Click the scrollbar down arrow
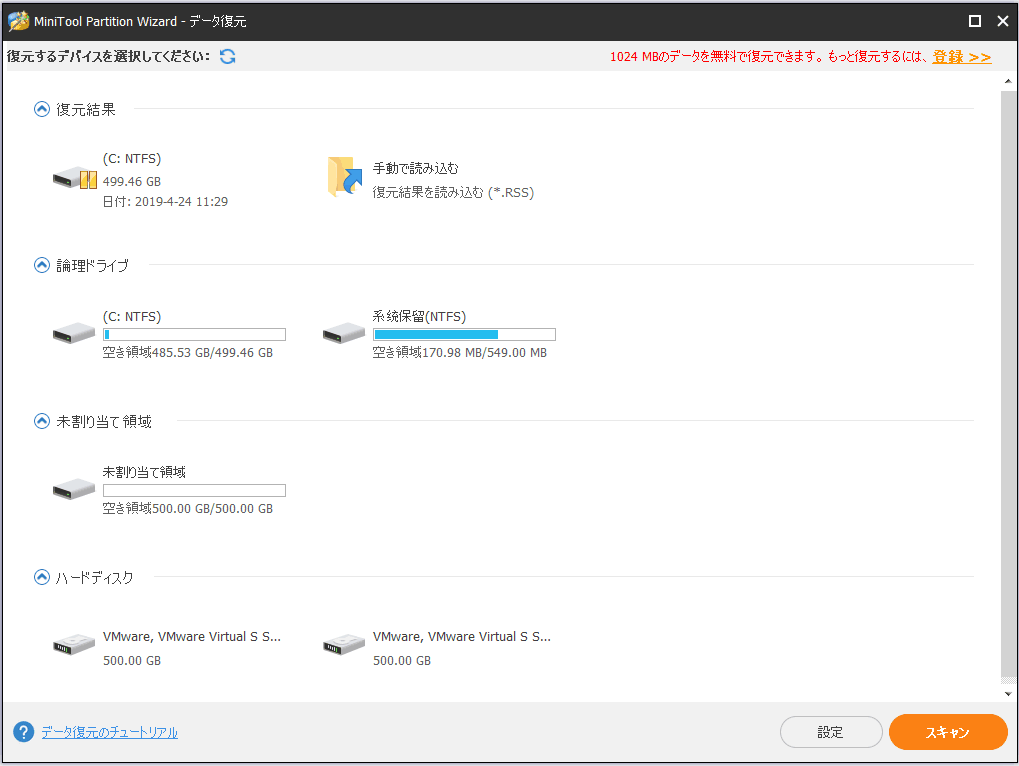This screenshot has height=766, width=1019. click(1008, 694)
